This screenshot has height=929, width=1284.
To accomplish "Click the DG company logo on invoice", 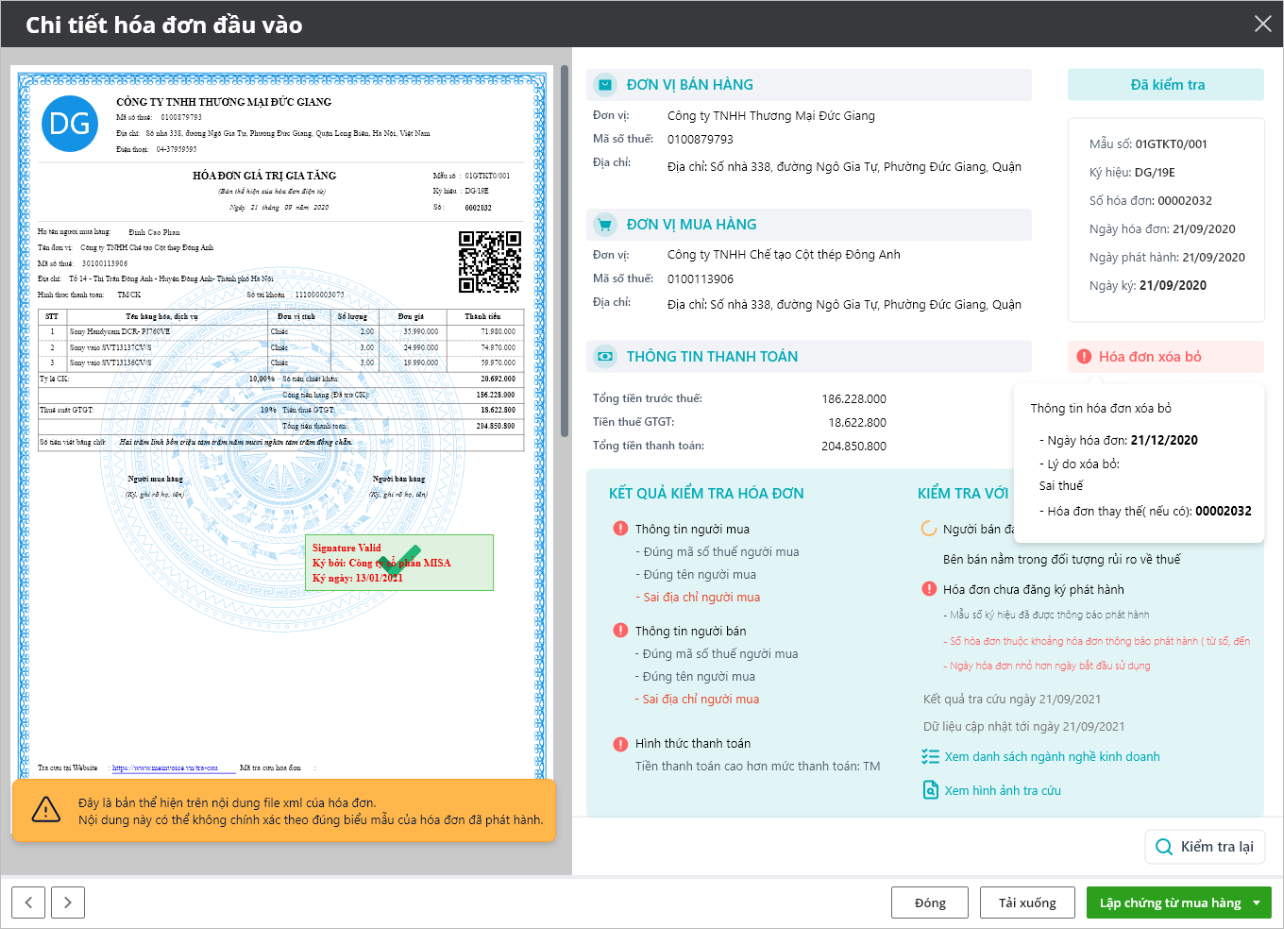I will (x=70, y=124).
